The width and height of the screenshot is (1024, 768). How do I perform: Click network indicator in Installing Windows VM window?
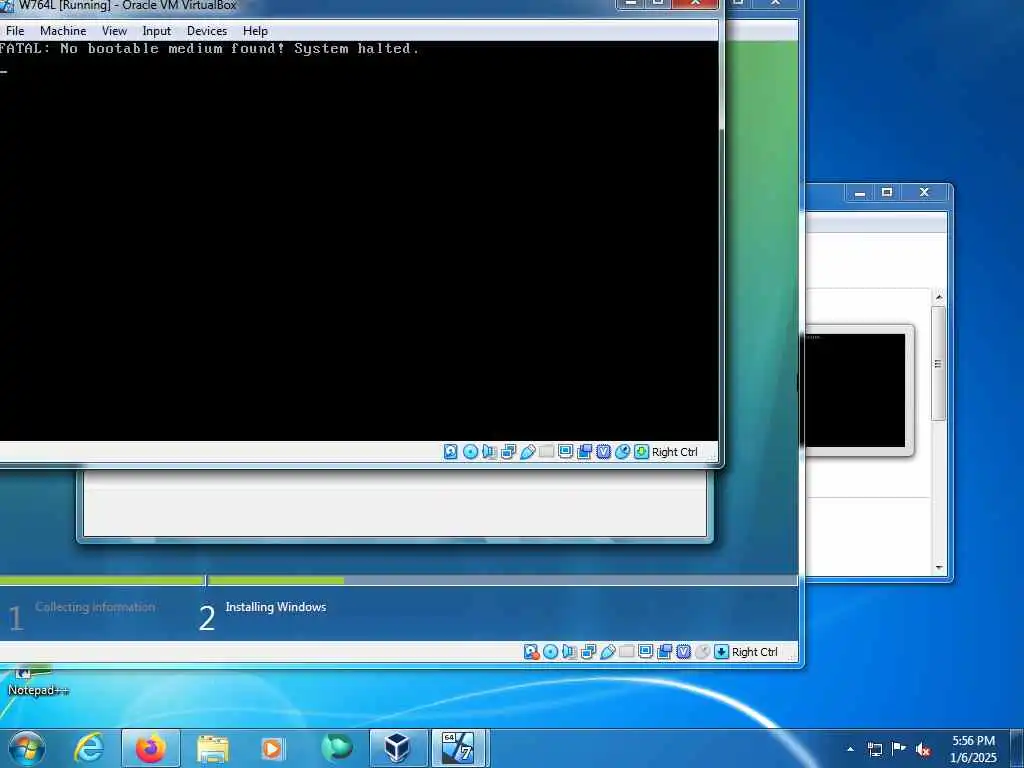click(x=588, y=652)
